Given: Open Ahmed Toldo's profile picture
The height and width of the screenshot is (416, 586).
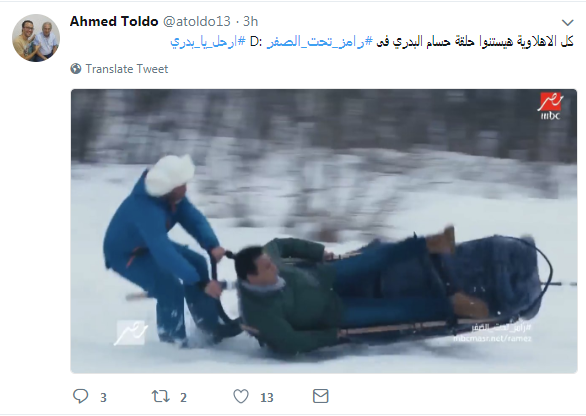Looking at the screenshot, I should pos(36,38).
